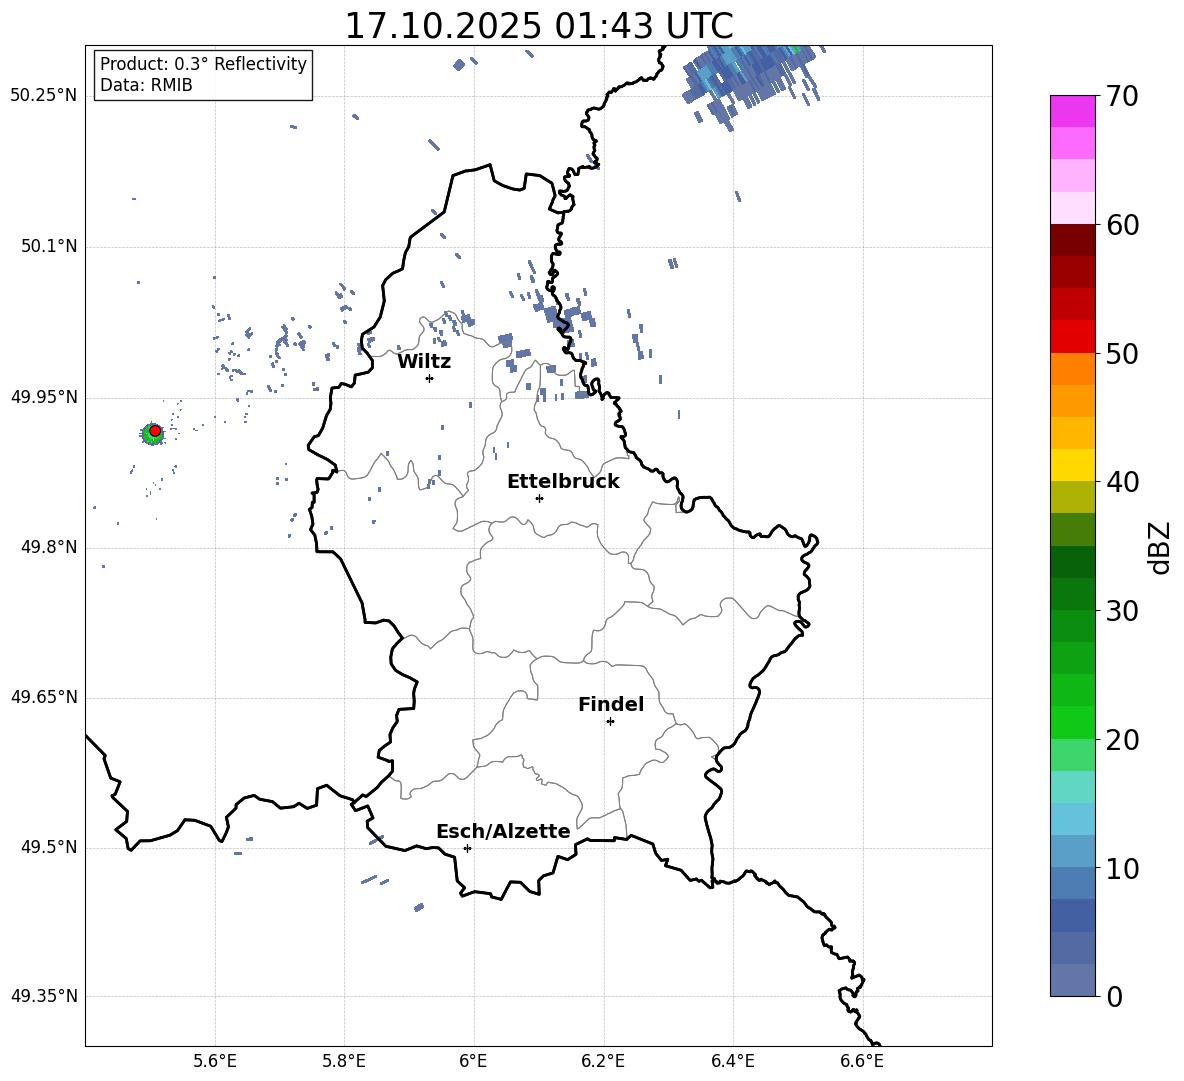Click the 6.4°E longitude label

(732, 1061)
